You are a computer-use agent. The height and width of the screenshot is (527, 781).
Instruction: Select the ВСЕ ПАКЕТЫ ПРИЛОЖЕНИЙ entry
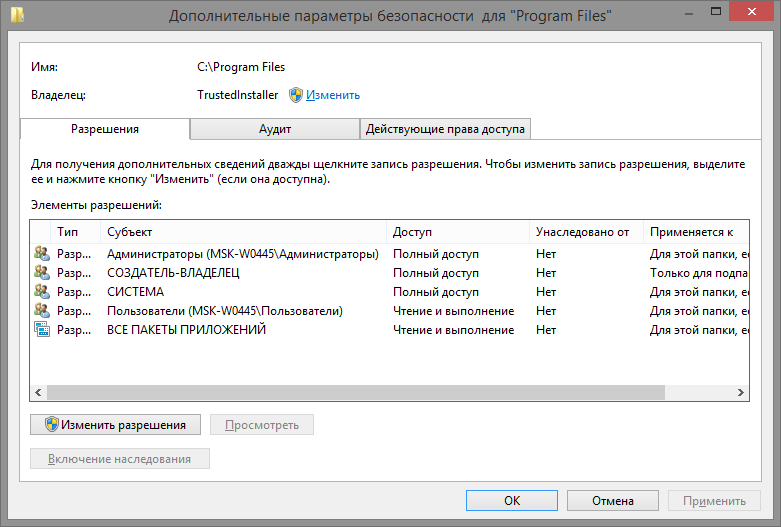[390, 329]
